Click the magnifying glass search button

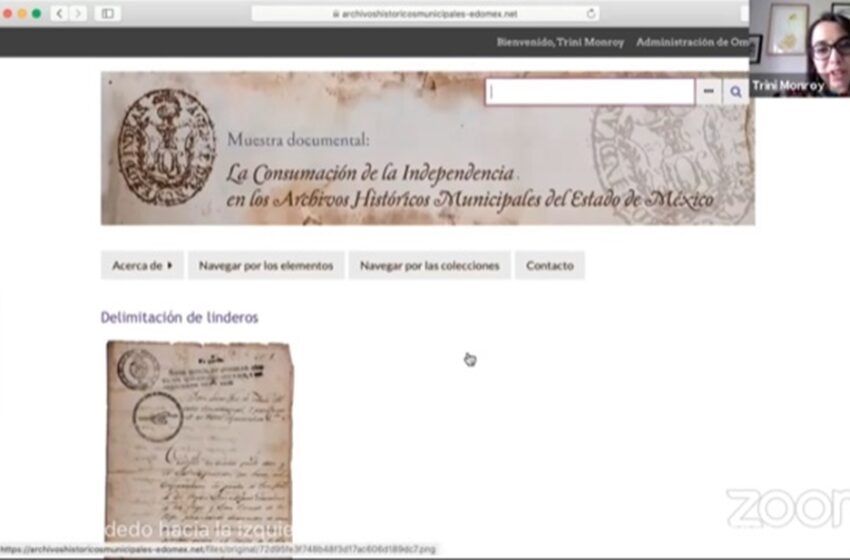coord(735,92)
